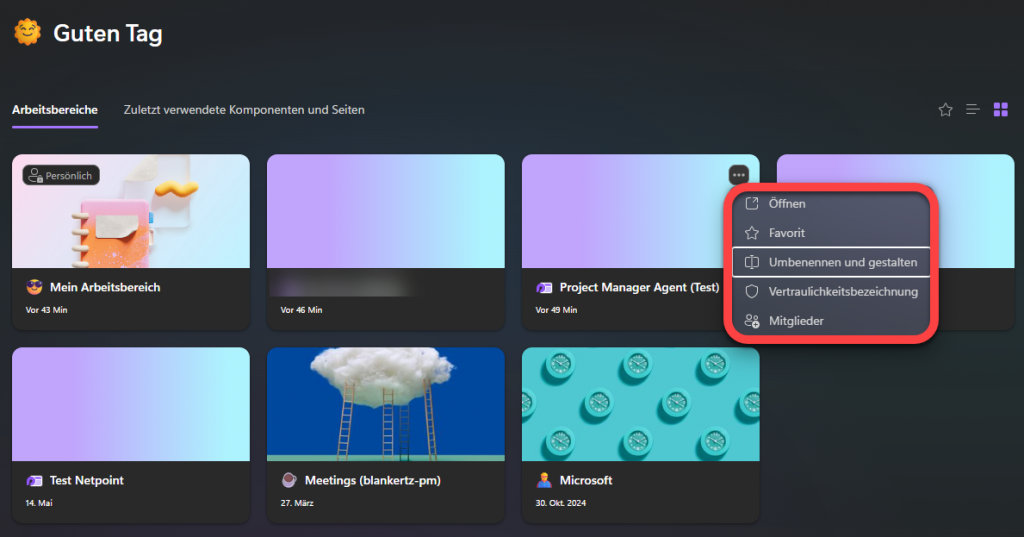Choose Favorit from the context menu
Screen dimensions: 1024x537
coord(787,233)
